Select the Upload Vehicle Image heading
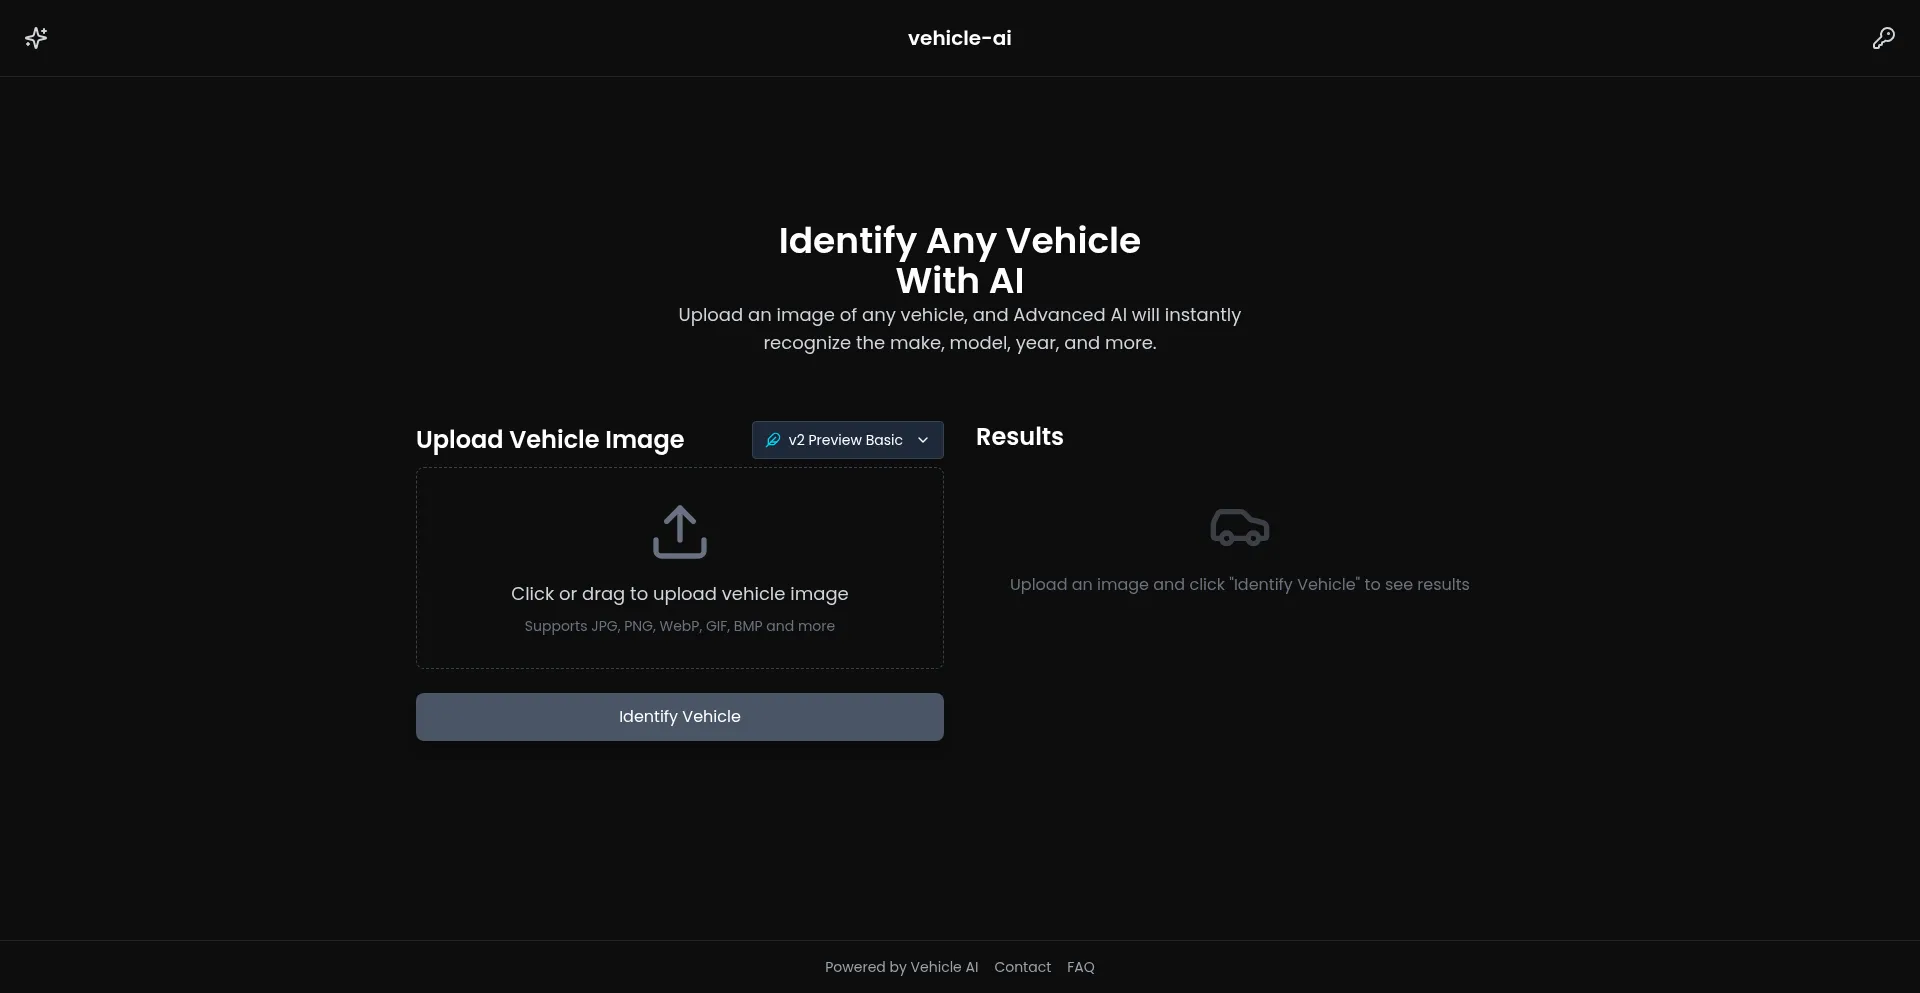 click(550, 440)
